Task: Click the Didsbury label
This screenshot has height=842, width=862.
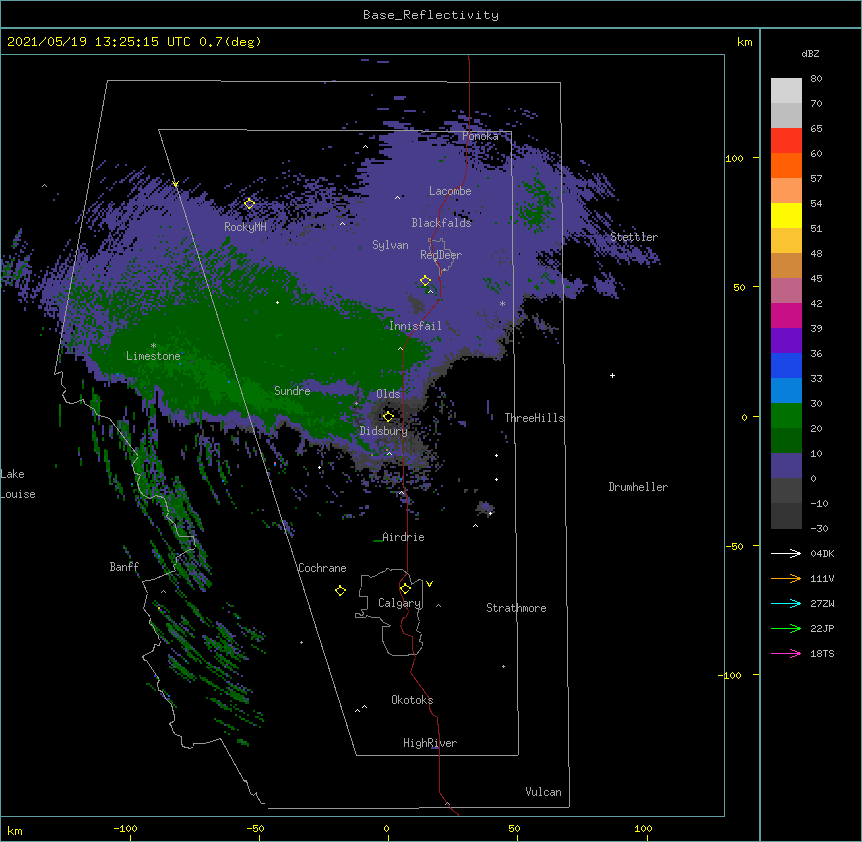Action: point(384,431)
